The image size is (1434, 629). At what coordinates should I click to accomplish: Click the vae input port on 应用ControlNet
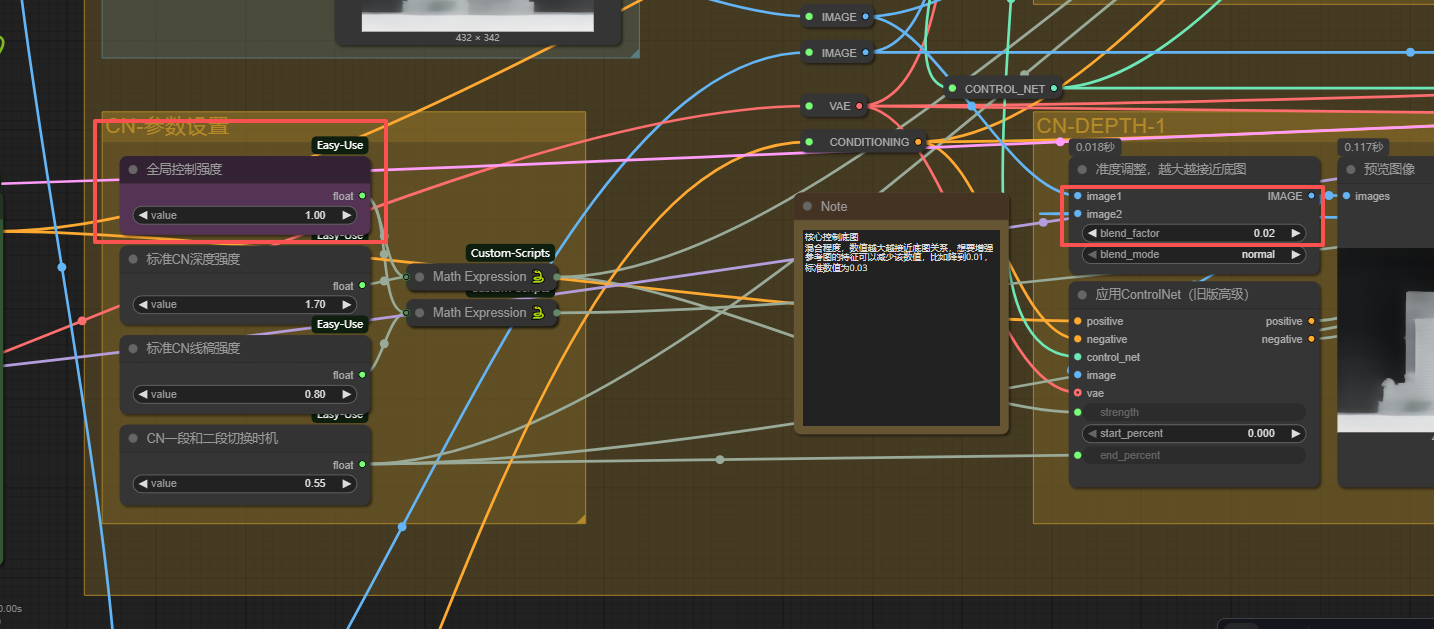click(1077, 393)
